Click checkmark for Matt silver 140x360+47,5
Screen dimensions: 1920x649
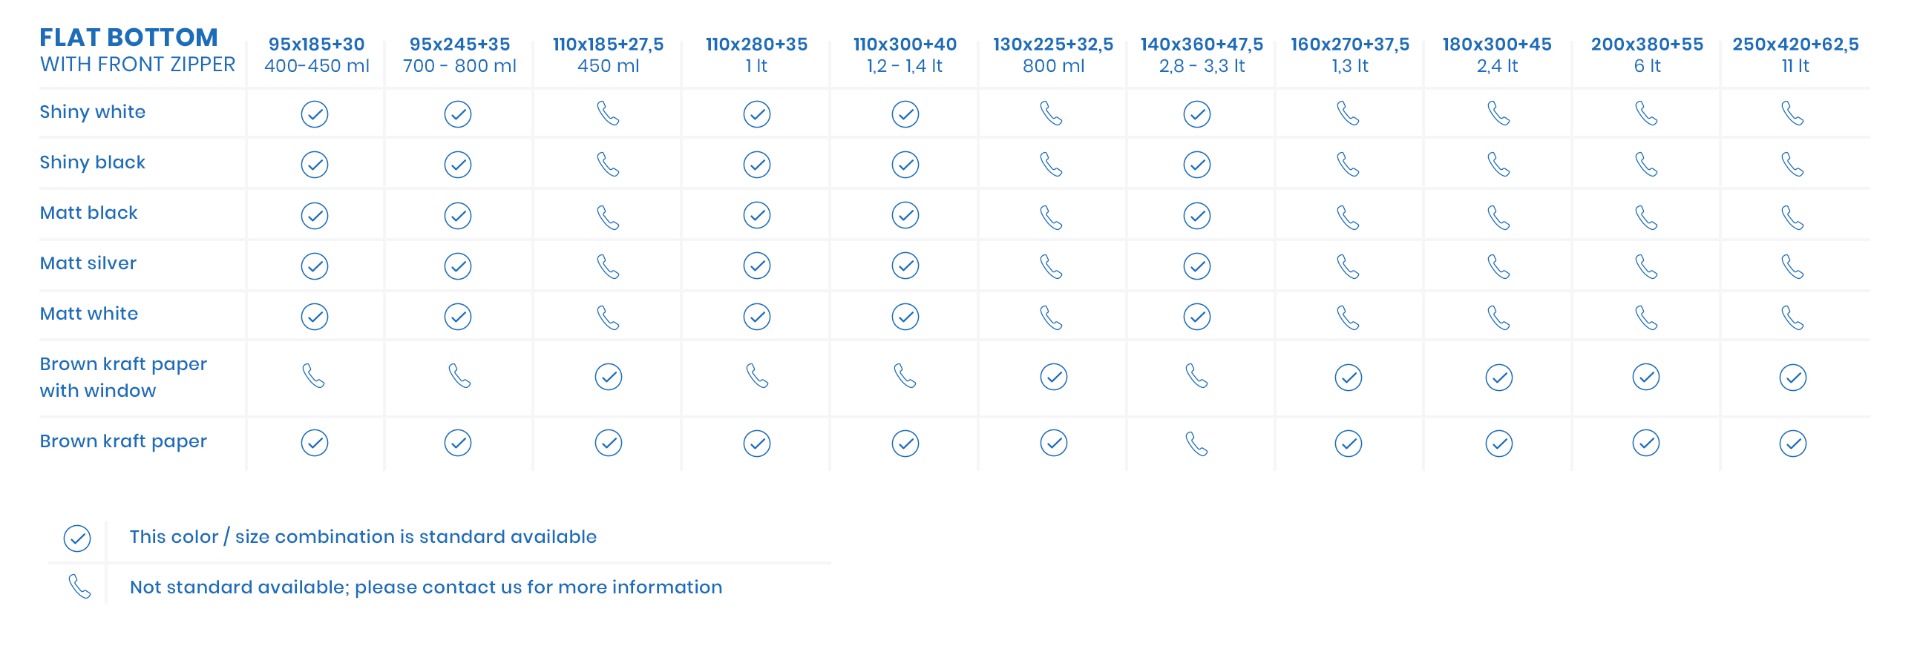click(1197, 267)
